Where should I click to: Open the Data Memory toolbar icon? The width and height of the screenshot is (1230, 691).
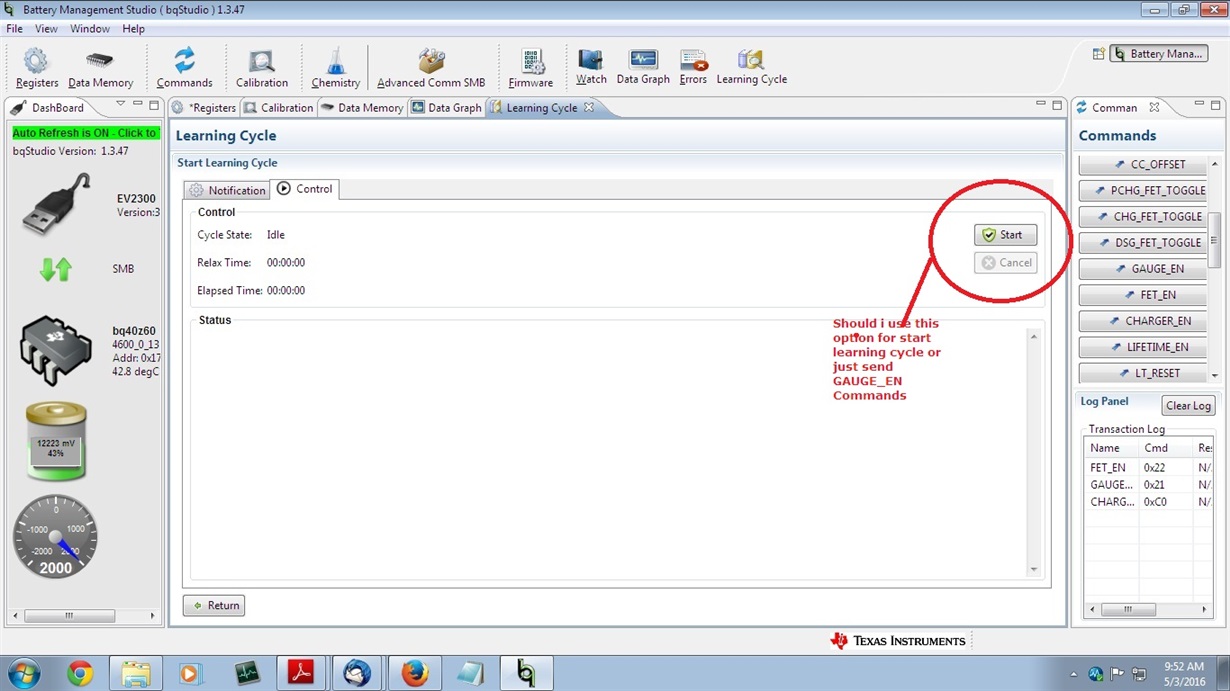100,69
